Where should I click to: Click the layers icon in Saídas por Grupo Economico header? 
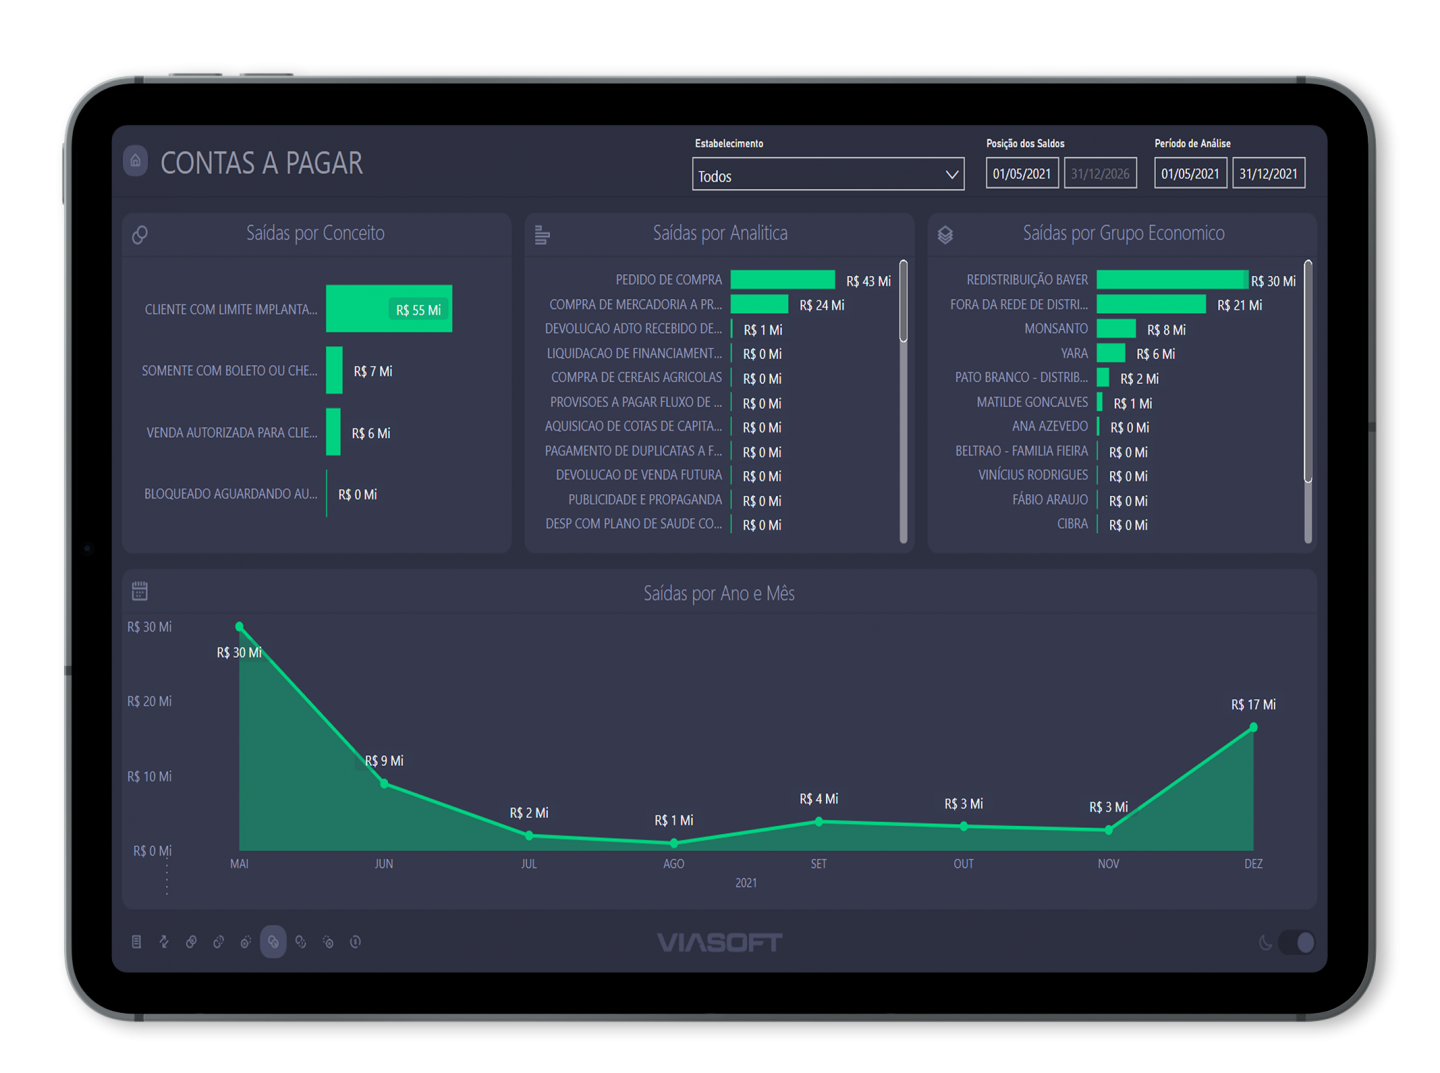(x=945, y=235)
